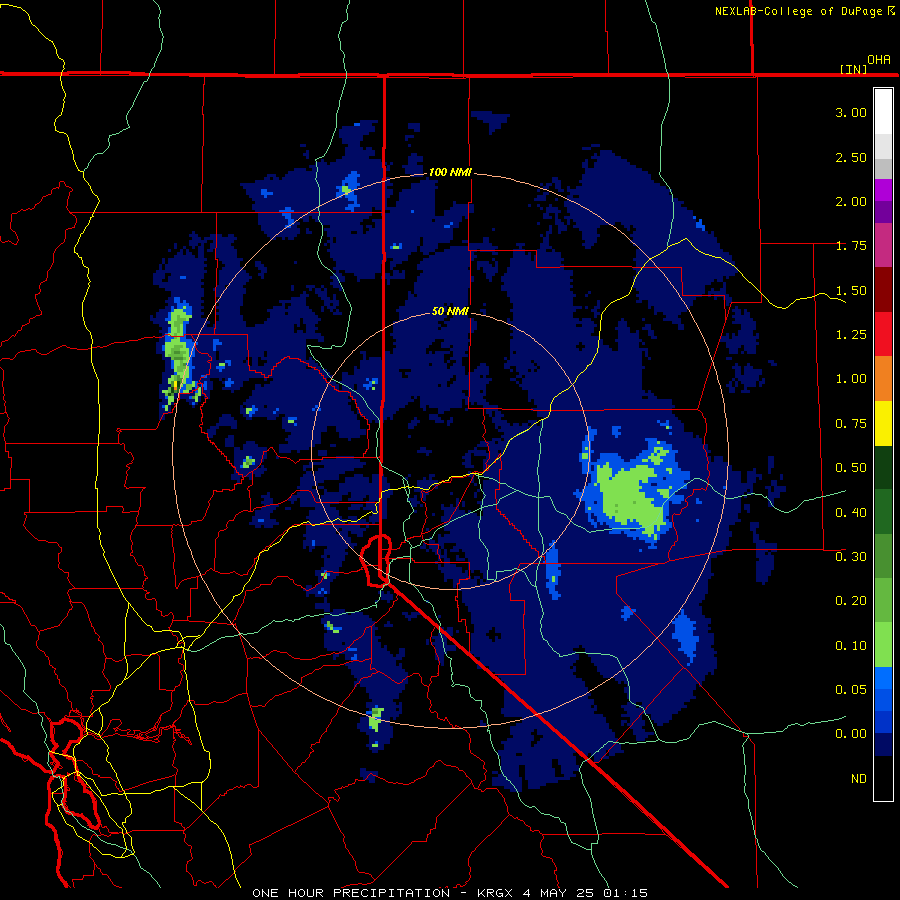Click the KRGX radar site identifier
900x900 pixels.
coord(496,893)
